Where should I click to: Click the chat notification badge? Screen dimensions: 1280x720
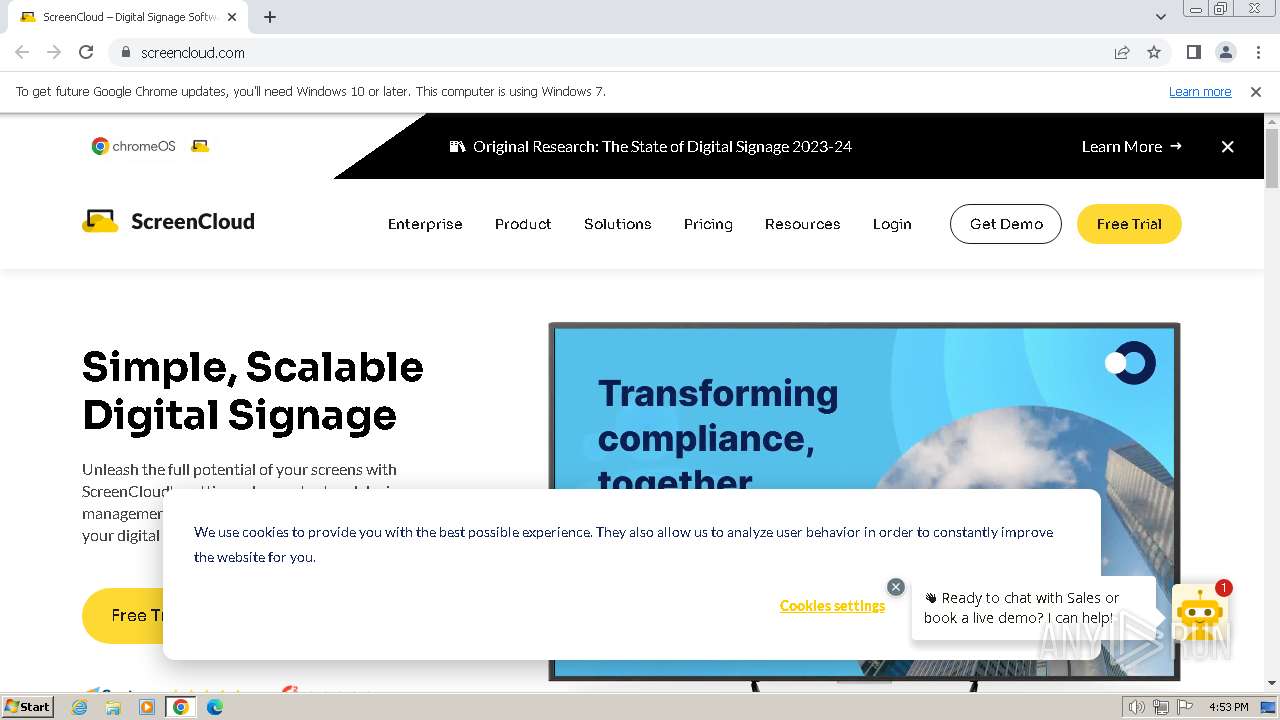(1223, 588)
